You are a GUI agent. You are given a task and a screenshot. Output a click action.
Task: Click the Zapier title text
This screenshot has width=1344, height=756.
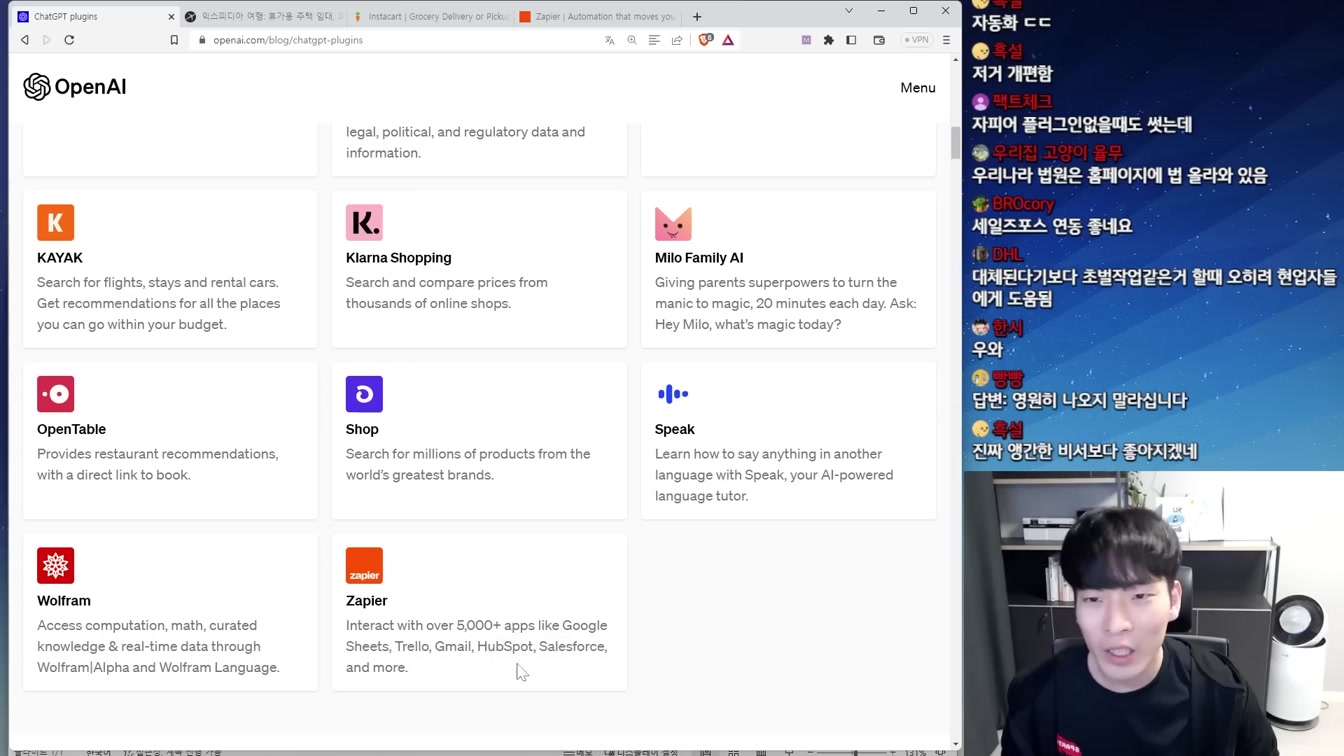[x=367, y=601]
